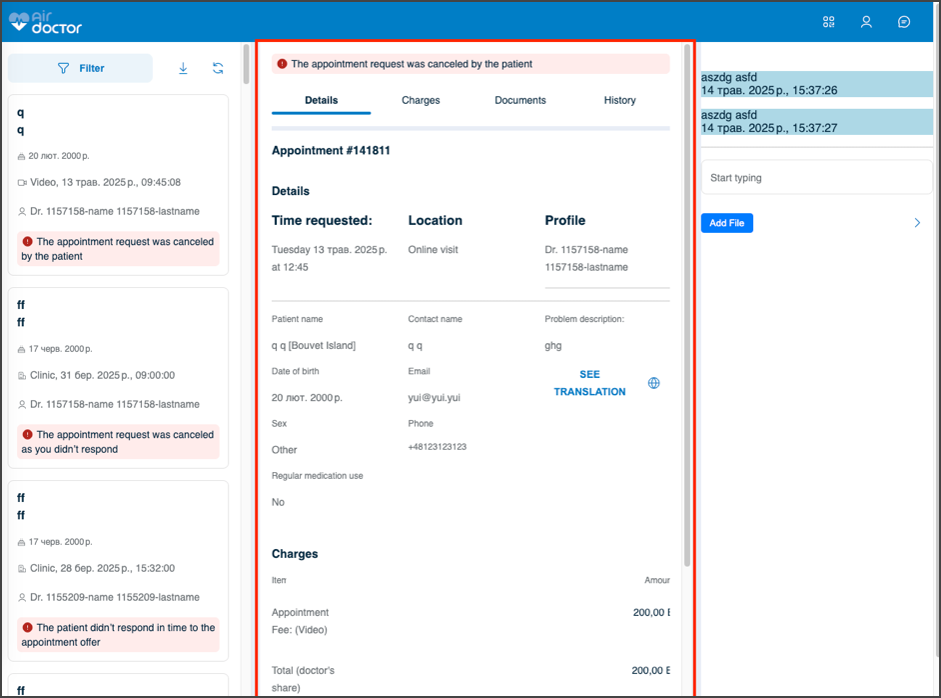Open the History tab

pyautogui.click(x=619, y=100)
